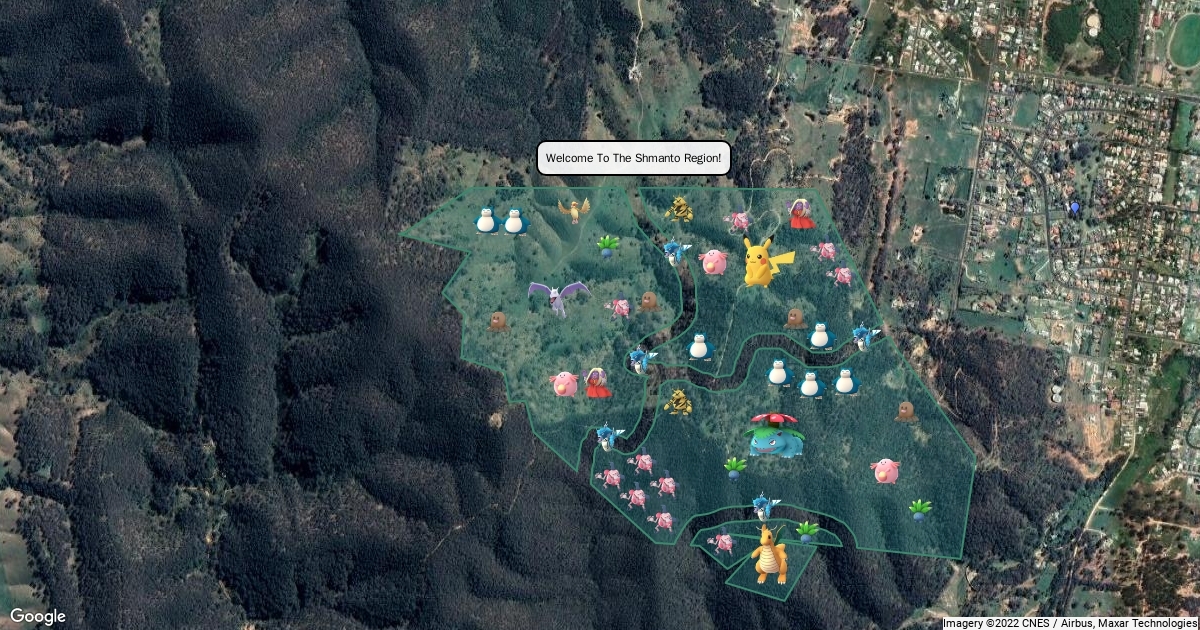Click the Diglett left of Aerodactyl
This screenshot has height=630, width=1200.
[x=499, y=321]
